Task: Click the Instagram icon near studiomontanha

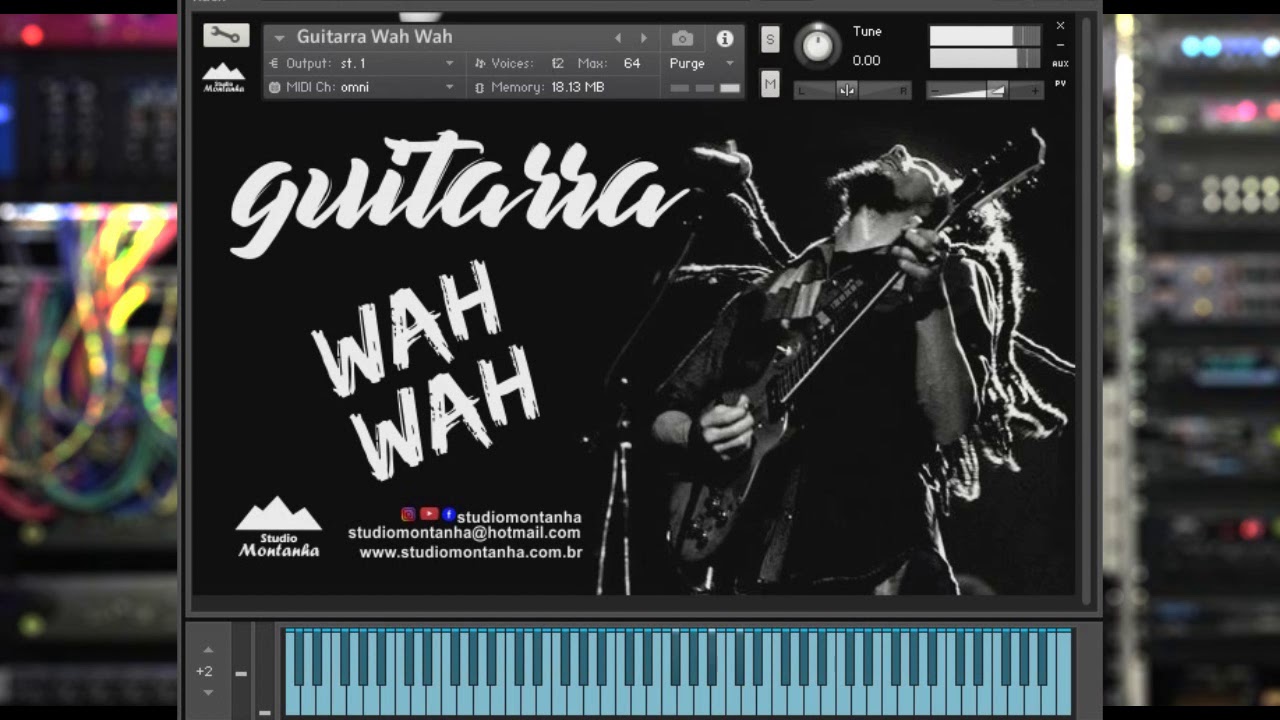Action: (408, 514)
